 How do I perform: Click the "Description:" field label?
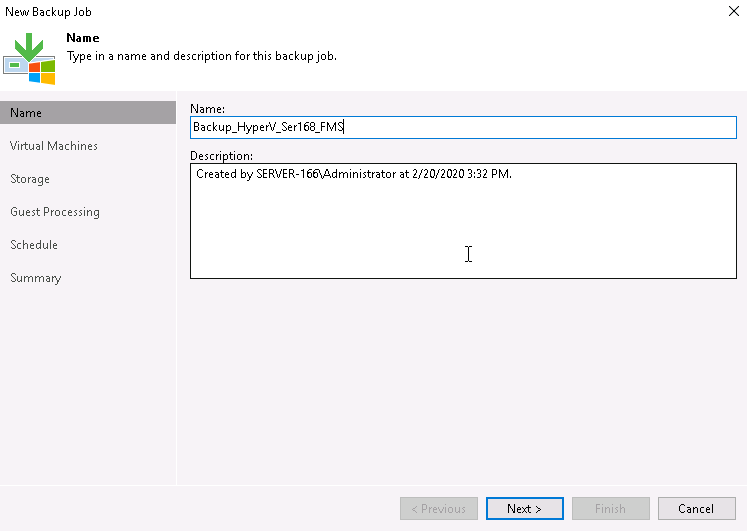(221, 156)
